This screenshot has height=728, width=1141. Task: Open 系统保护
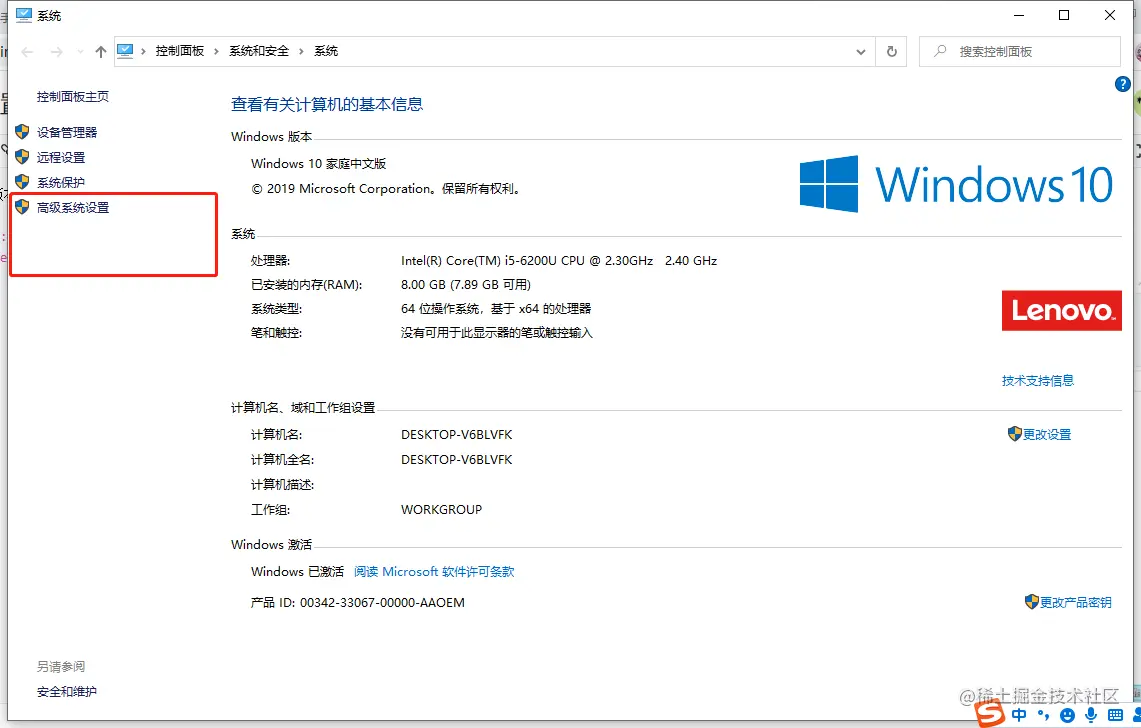(61, 183)
